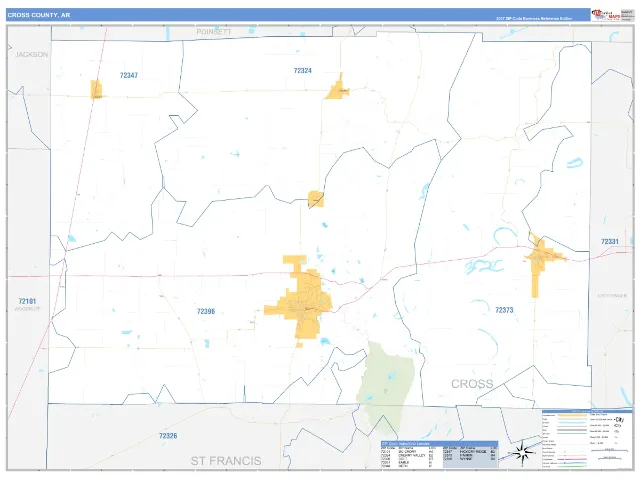Select ZIP code label 72347
This screenshot has height=480, width=640.
129,76
